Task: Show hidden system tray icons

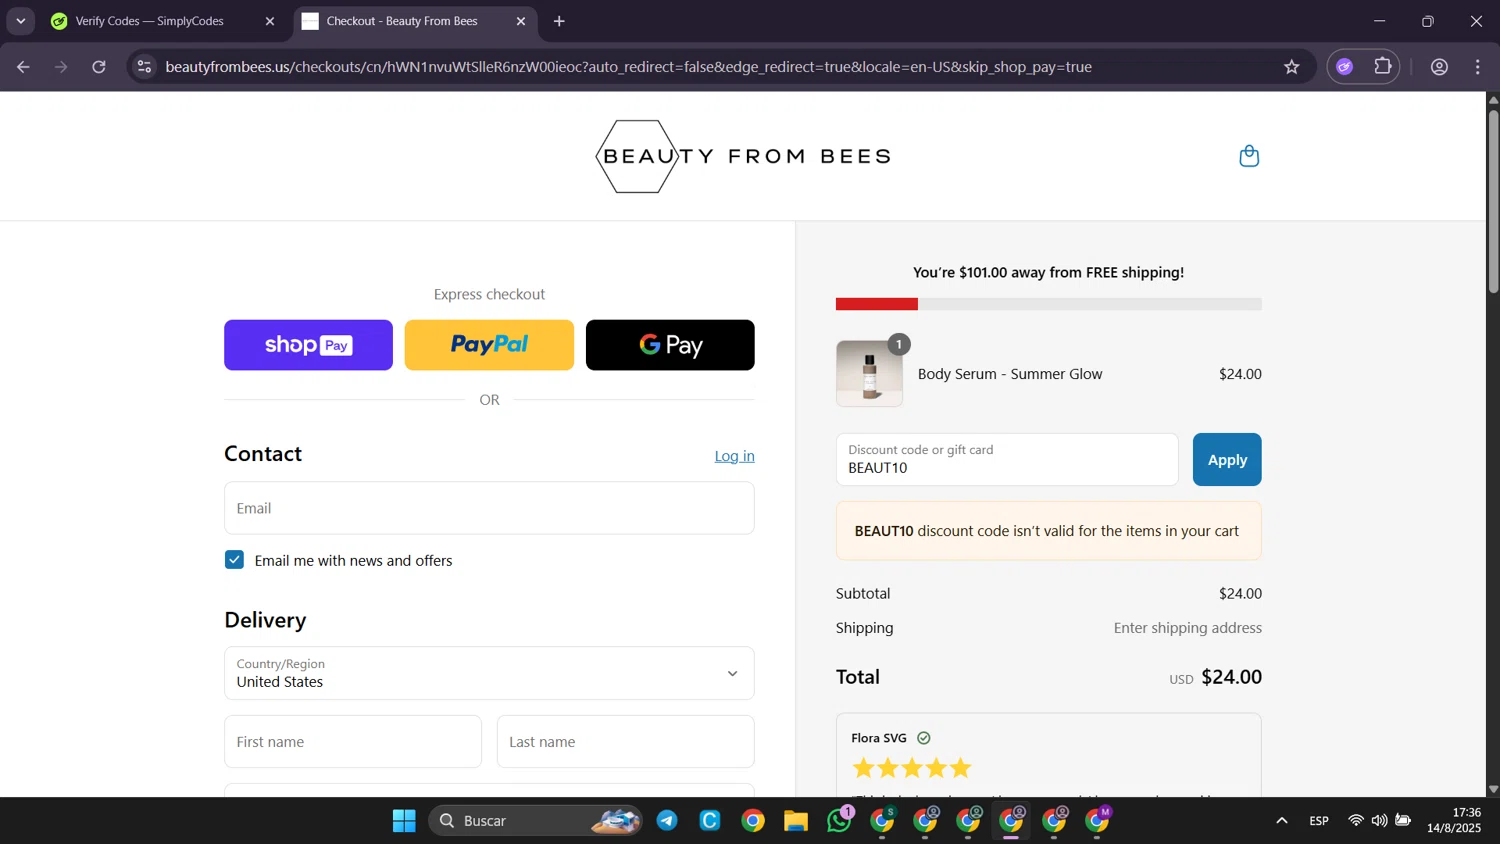Action: (1281, 821)
